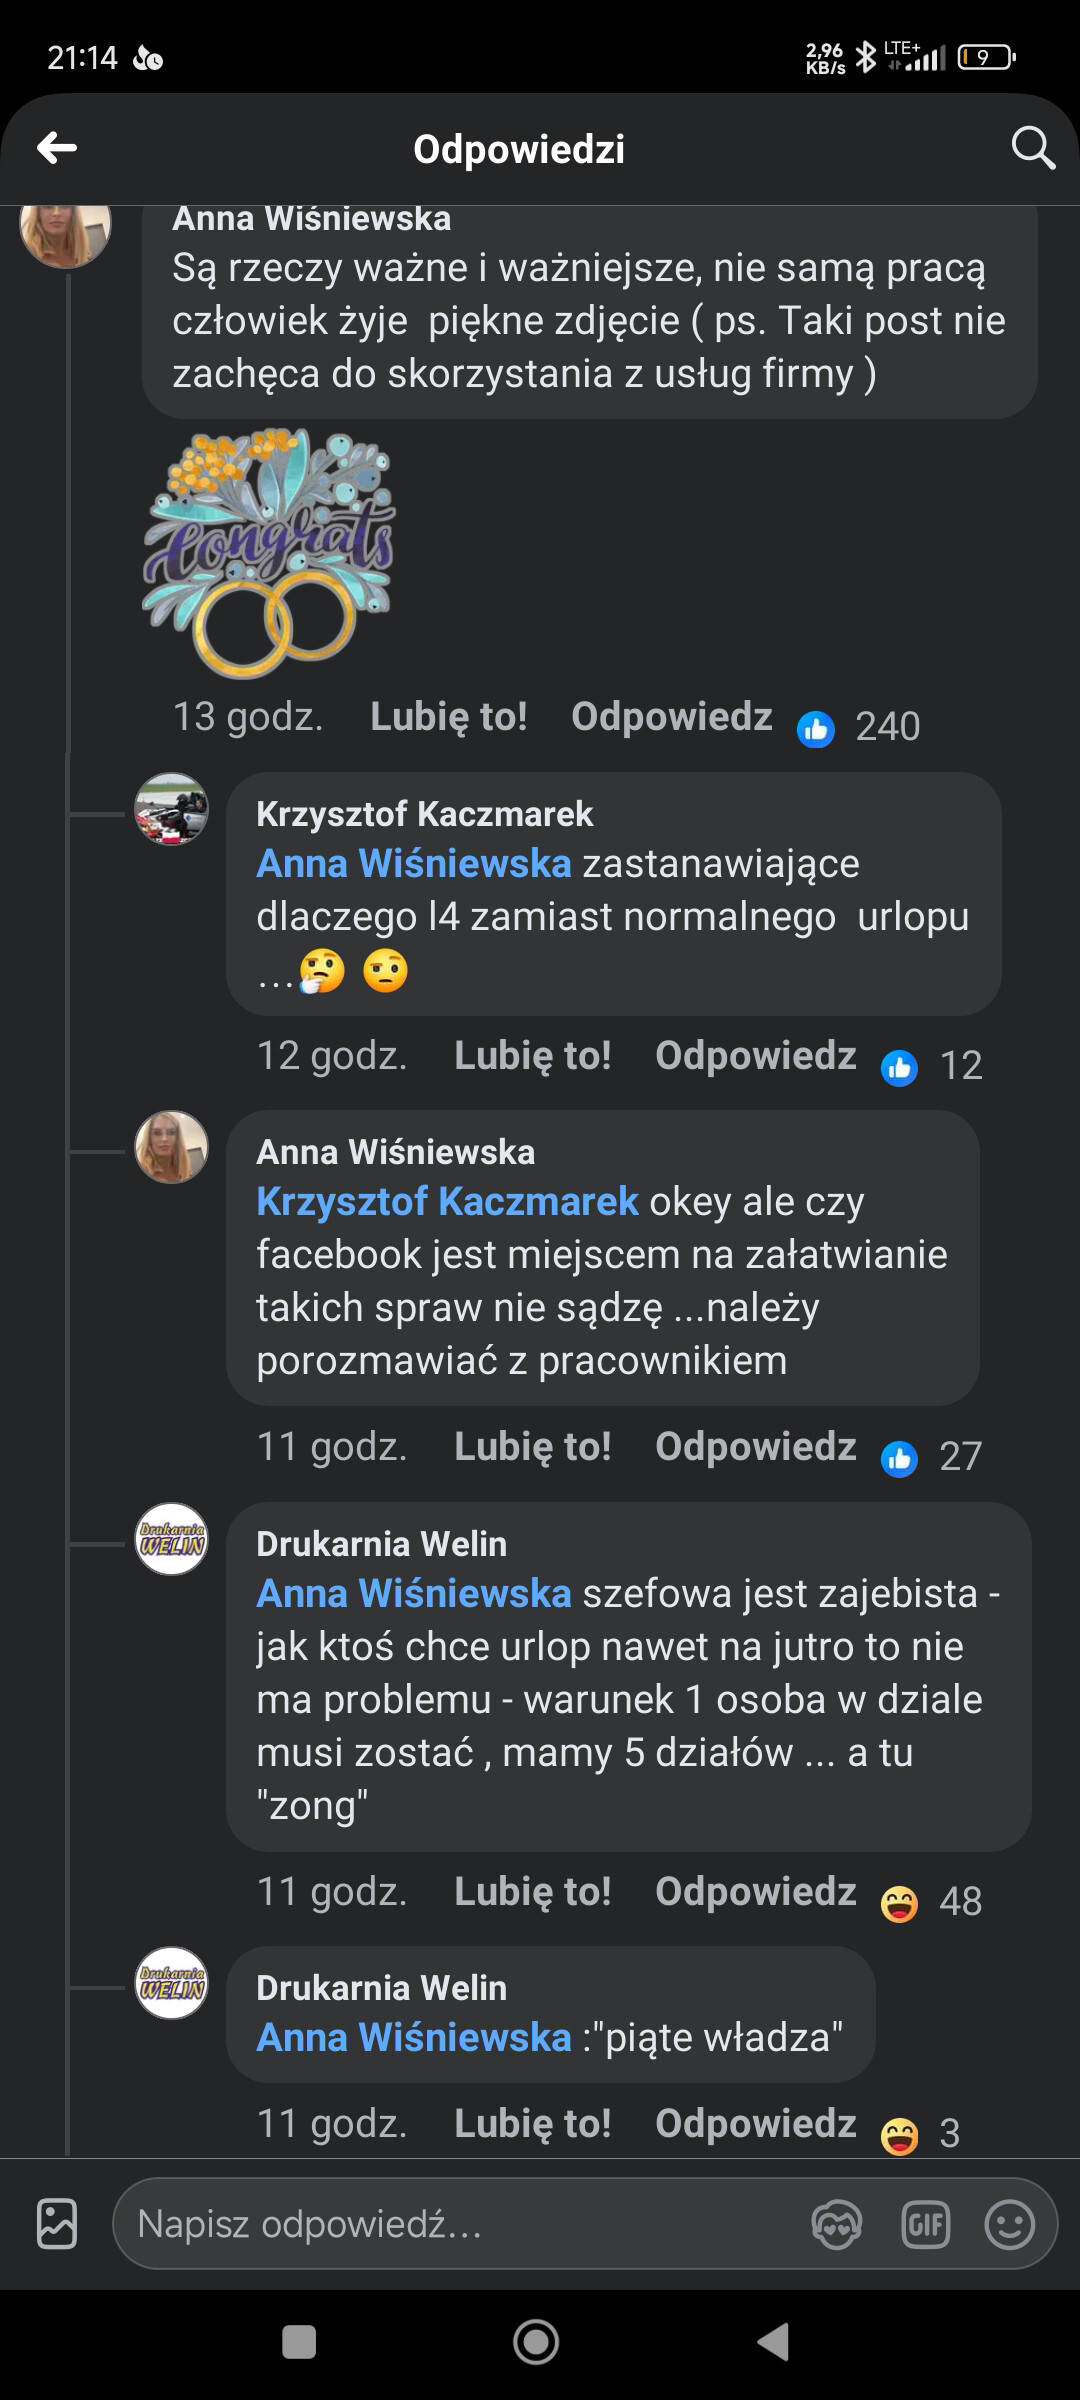
Task: Open the Congrats rings sticker
Action: tap(270, 552)
